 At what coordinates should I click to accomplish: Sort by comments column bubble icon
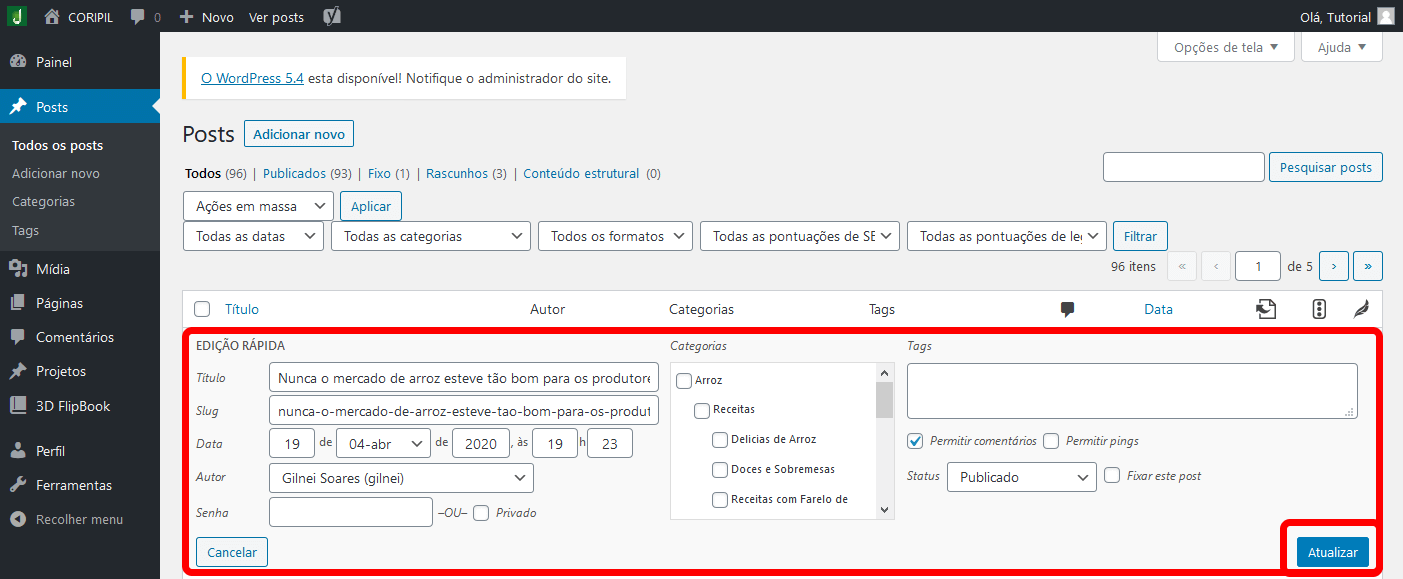click(x=1068, y=310)
